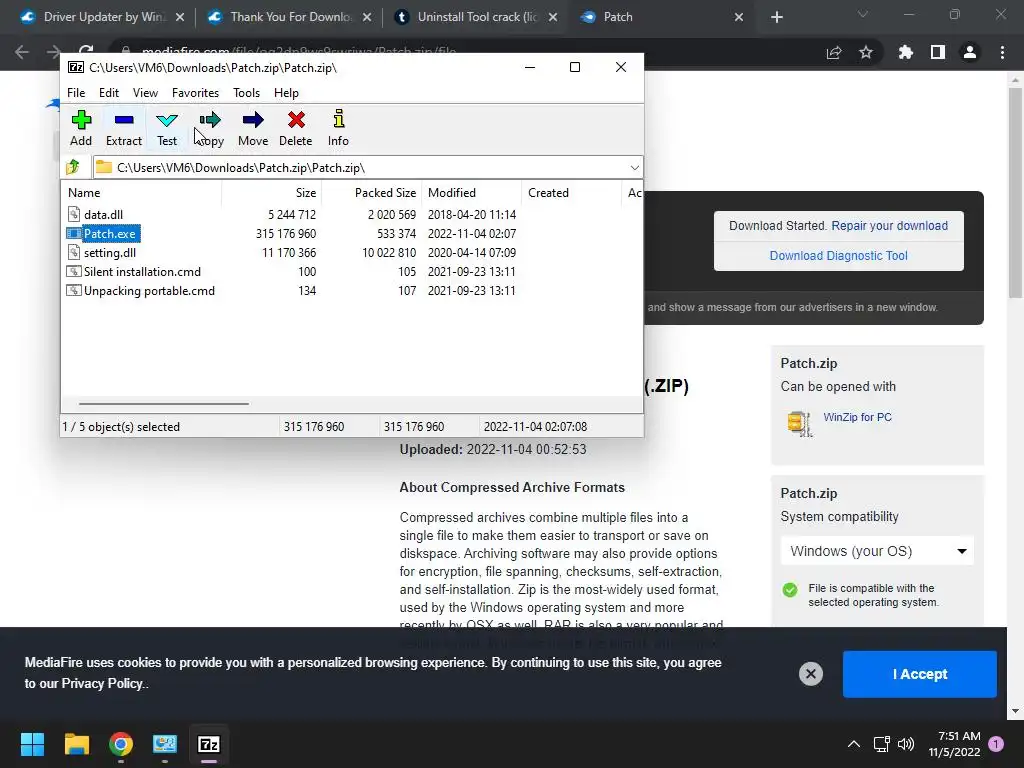Sort by Packed Size column header
The width and height of the screenshot is (1024, 768).
[x=372, y=193]
